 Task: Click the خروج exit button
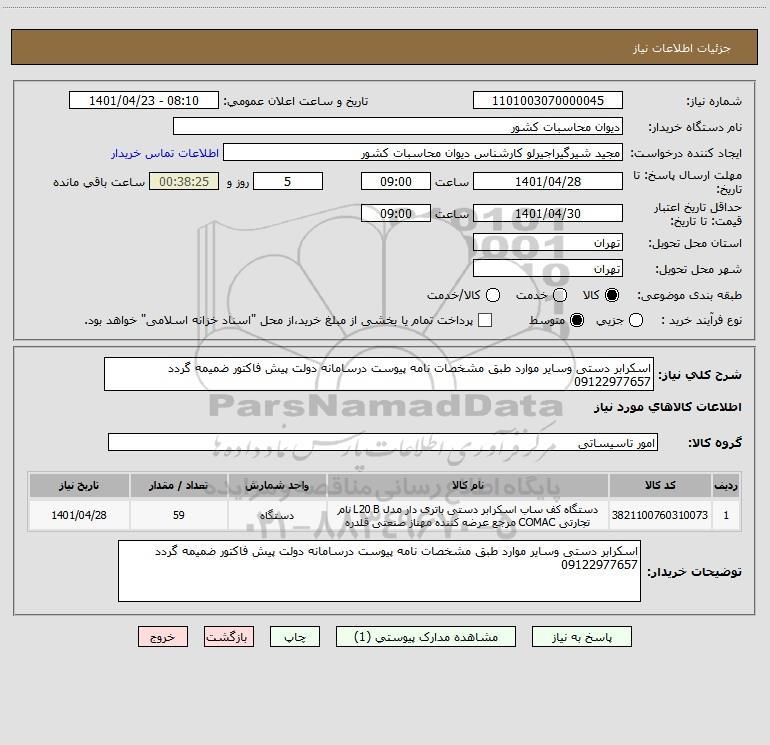click(x=163, y=637)
